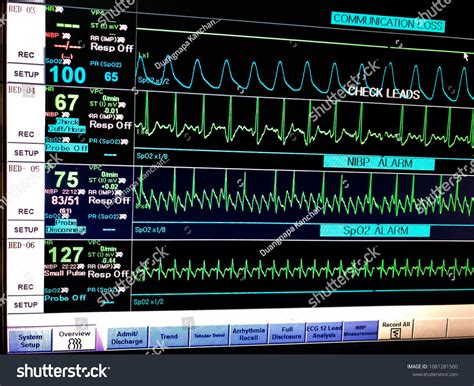474x386 pixels.
Task: Open the Trend view
Action: click(x=169, y=336)
